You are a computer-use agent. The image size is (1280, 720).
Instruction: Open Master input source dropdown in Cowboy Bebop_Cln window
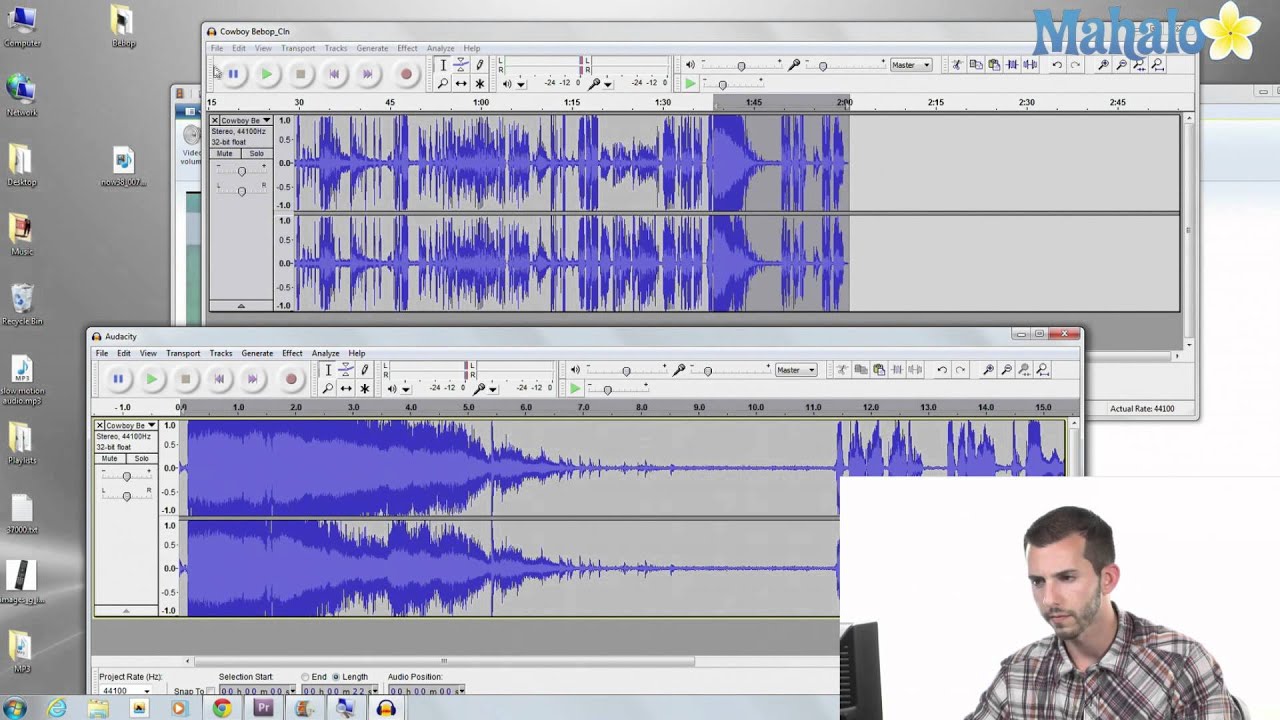click(912, 65)
